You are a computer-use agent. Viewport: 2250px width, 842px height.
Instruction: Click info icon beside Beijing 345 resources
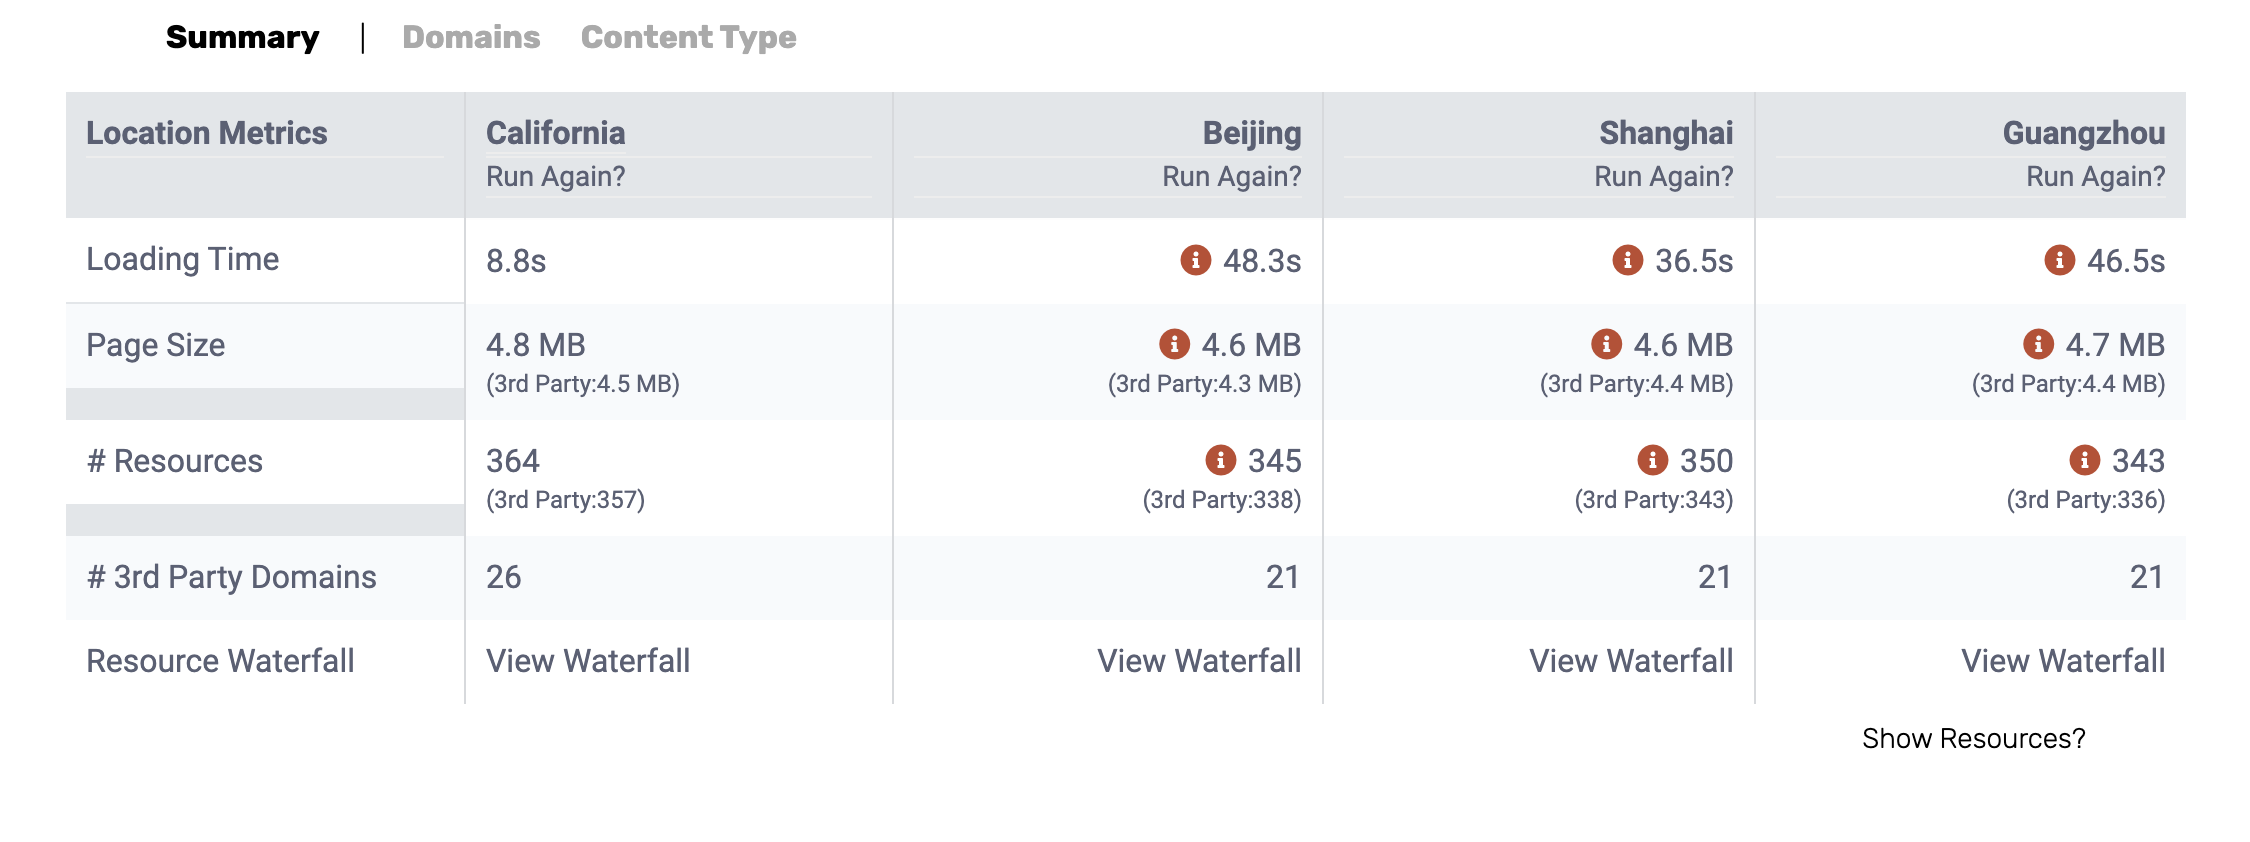point(1220,460)
